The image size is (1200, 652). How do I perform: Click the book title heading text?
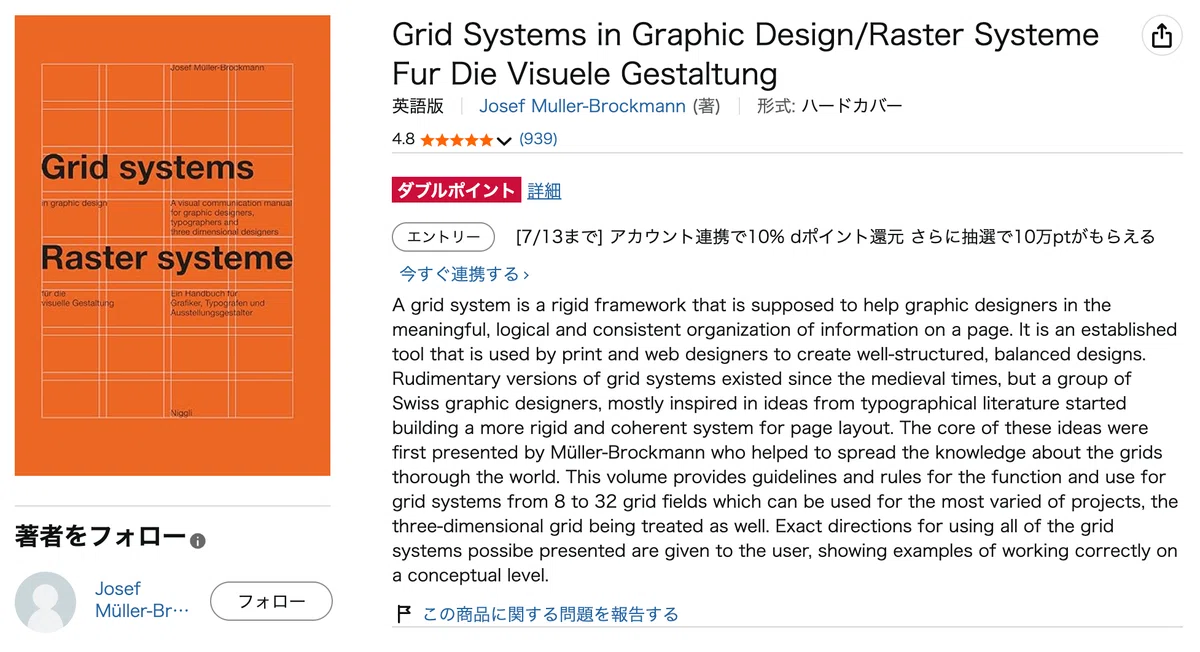click(745, 54)
